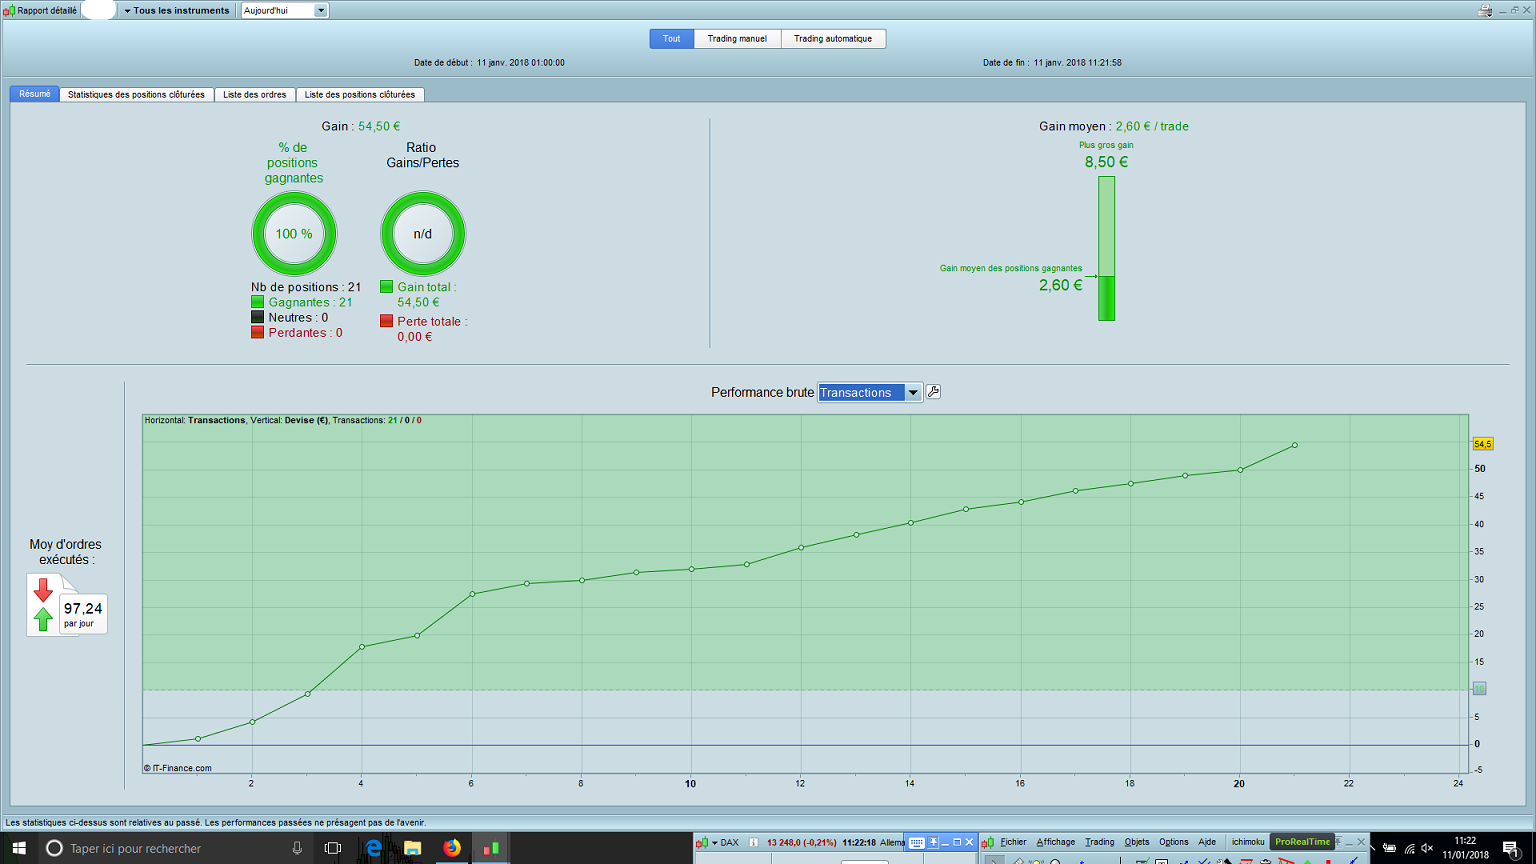Viewport: 1536px width, 864px height.
Task: Click the info icon next to DAX
Action: click(753, 842)
